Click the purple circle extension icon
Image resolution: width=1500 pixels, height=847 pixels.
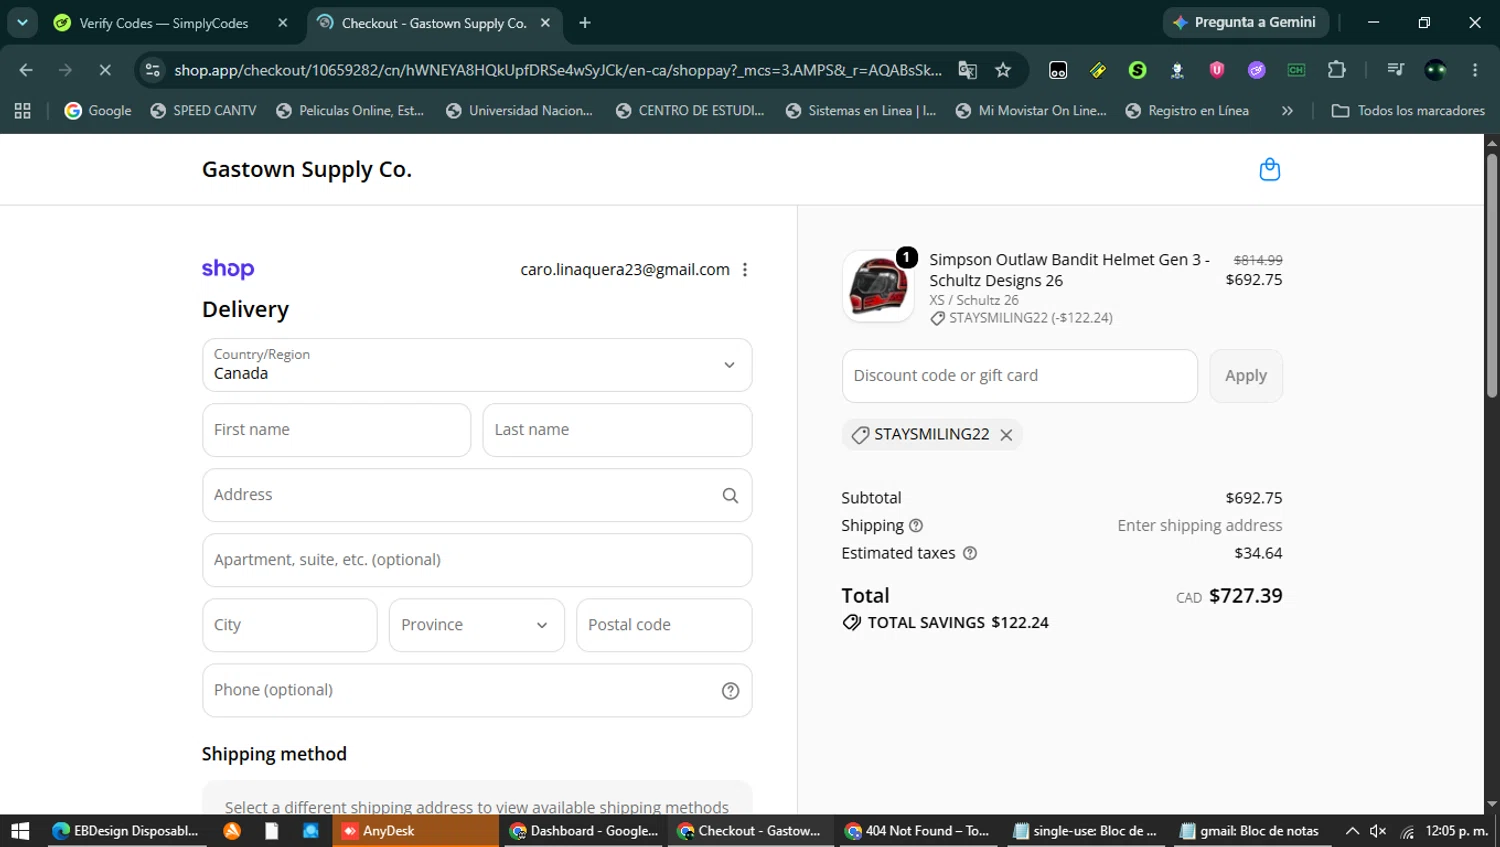1256,70
